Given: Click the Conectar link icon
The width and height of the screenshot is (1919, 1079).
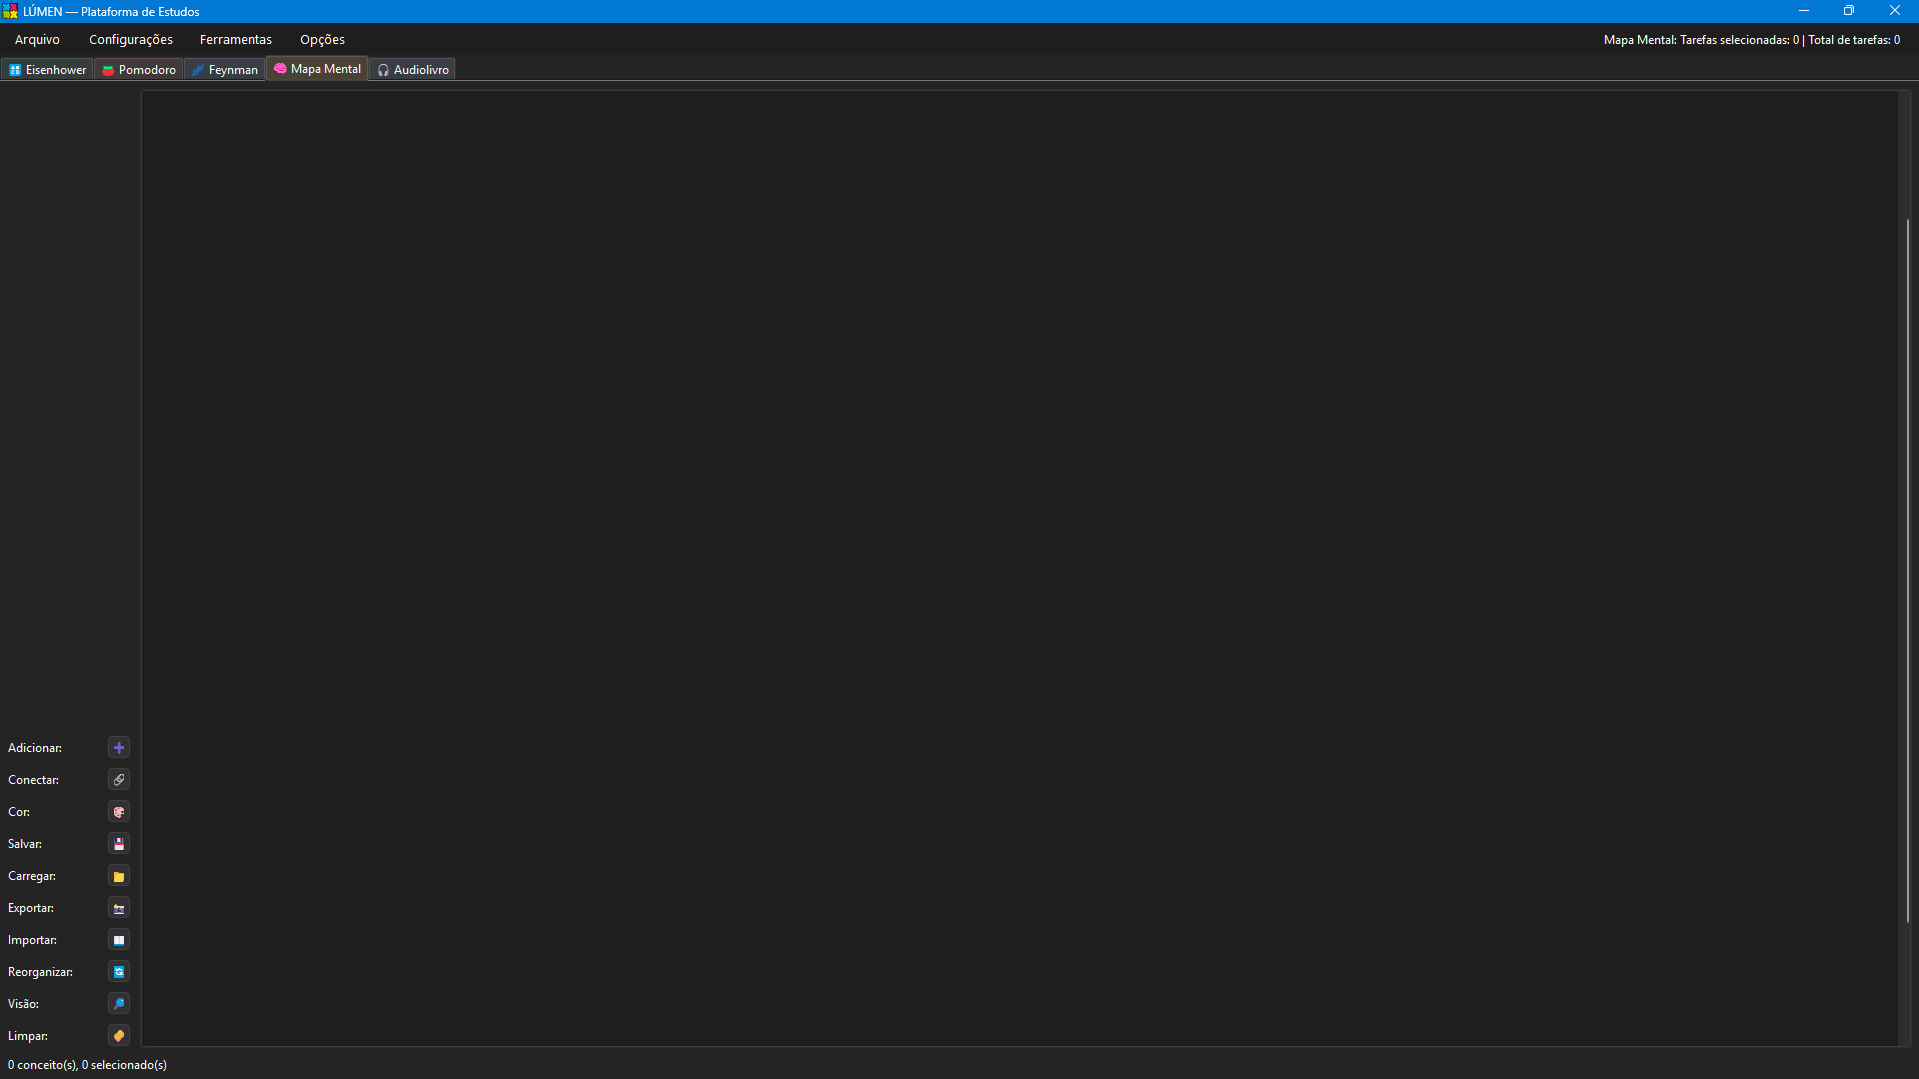Looking at the screenshot, I should pos(119,780).
